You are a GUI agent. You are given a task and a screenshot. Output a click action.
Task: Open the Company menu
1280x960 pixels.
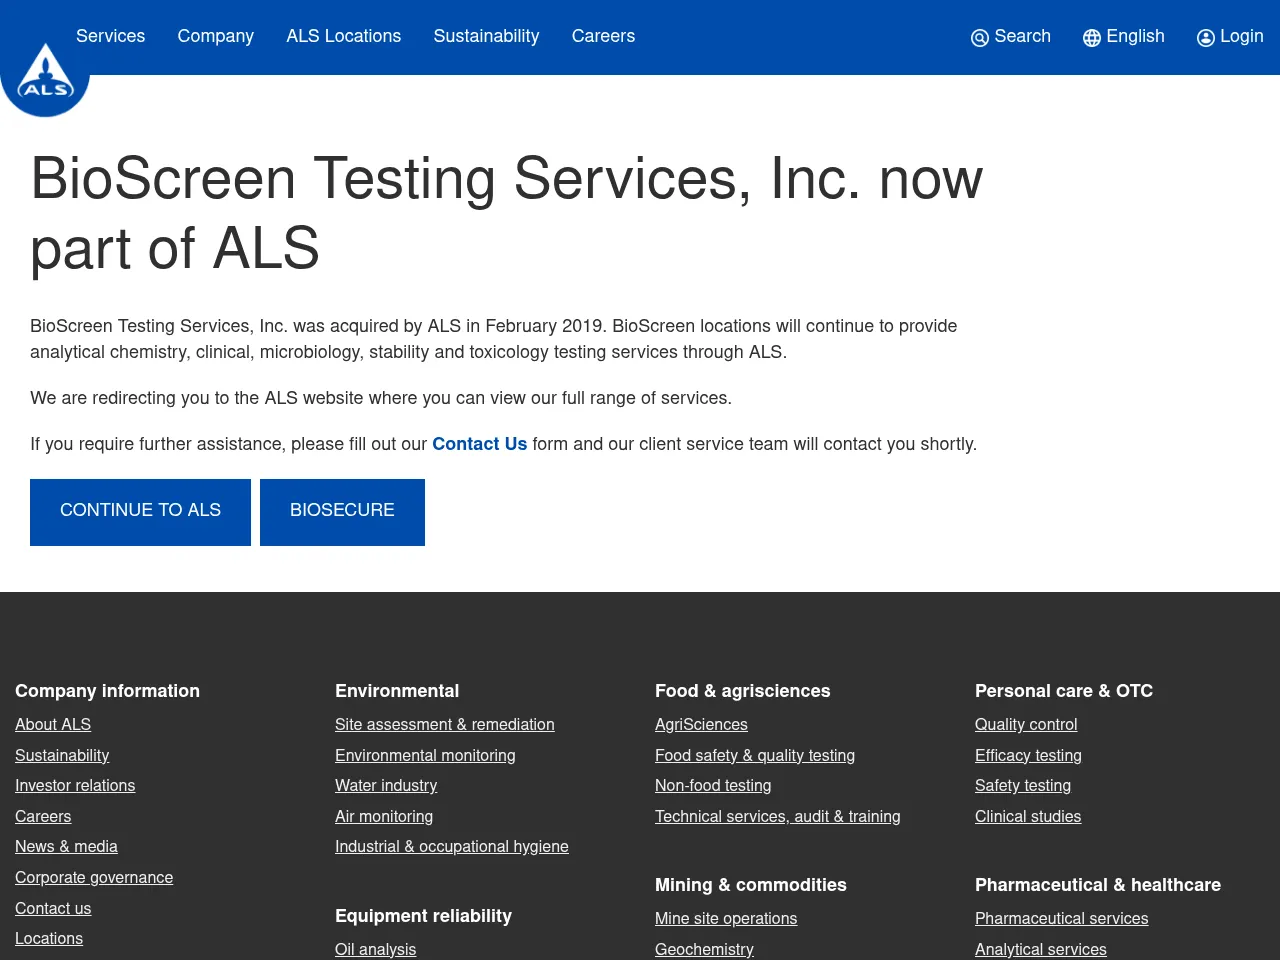click(x=215, y=37)
